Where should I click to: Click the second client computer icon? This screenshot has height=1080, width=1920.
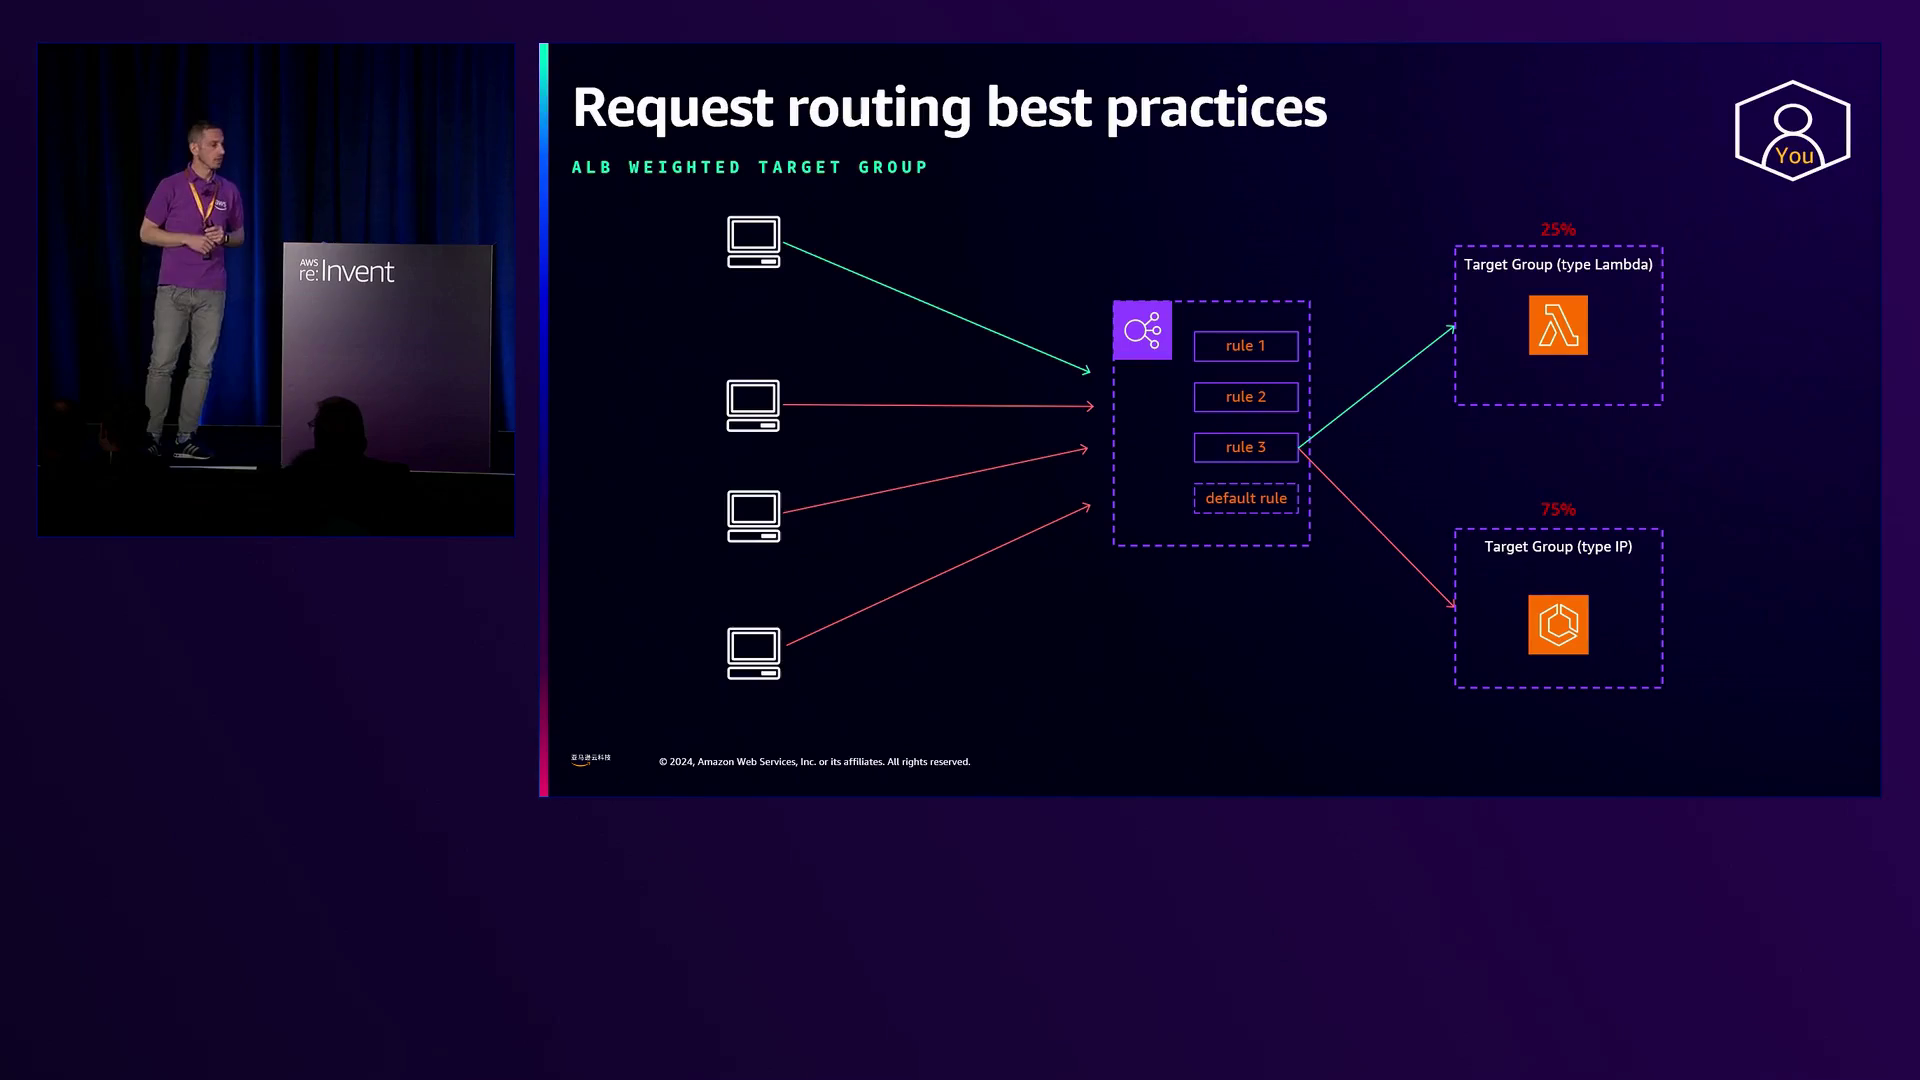tap(753, 406)
